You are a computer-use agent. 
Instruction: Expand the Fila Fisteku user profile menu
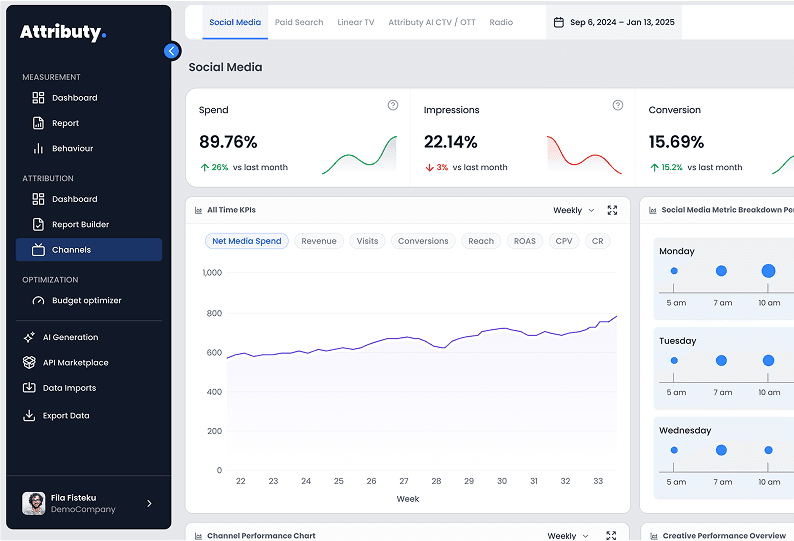(149, 503)
